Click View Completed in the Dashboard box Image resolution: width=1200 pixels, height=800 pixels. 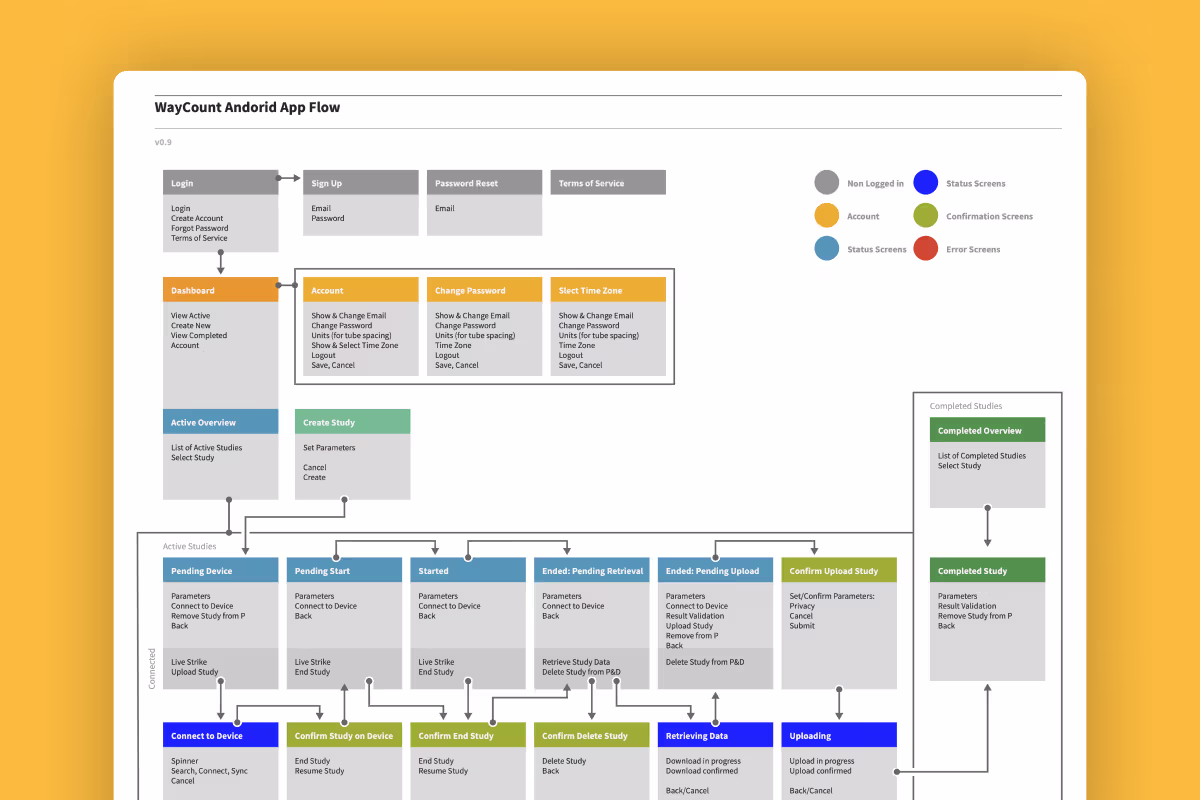click(x=199, y=336)
